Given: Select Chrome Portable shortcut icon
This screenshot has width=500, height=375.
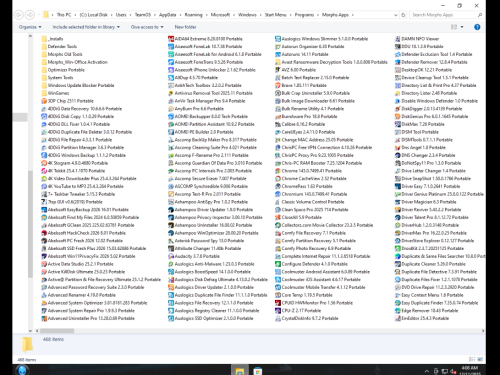Looking at the screenshot, I should pyautogui.click(x=278, y=171).
